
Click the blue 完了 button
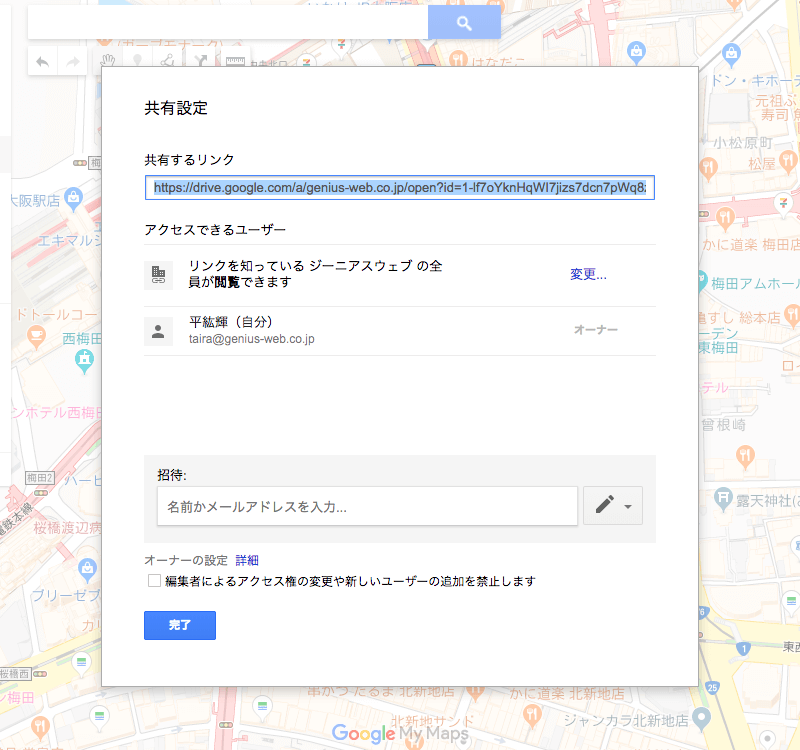[x=180, y=625]
